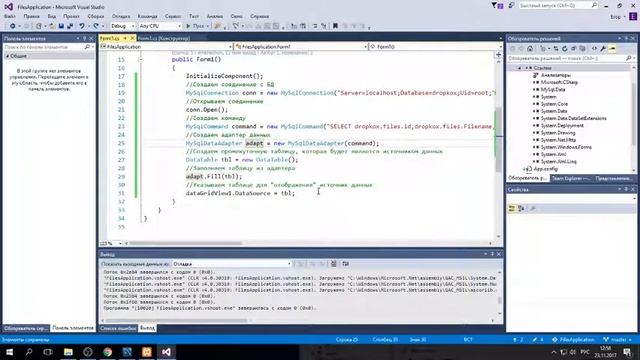
Task: Click the Save file toolbar icon
Action: [x=61, y=26]
